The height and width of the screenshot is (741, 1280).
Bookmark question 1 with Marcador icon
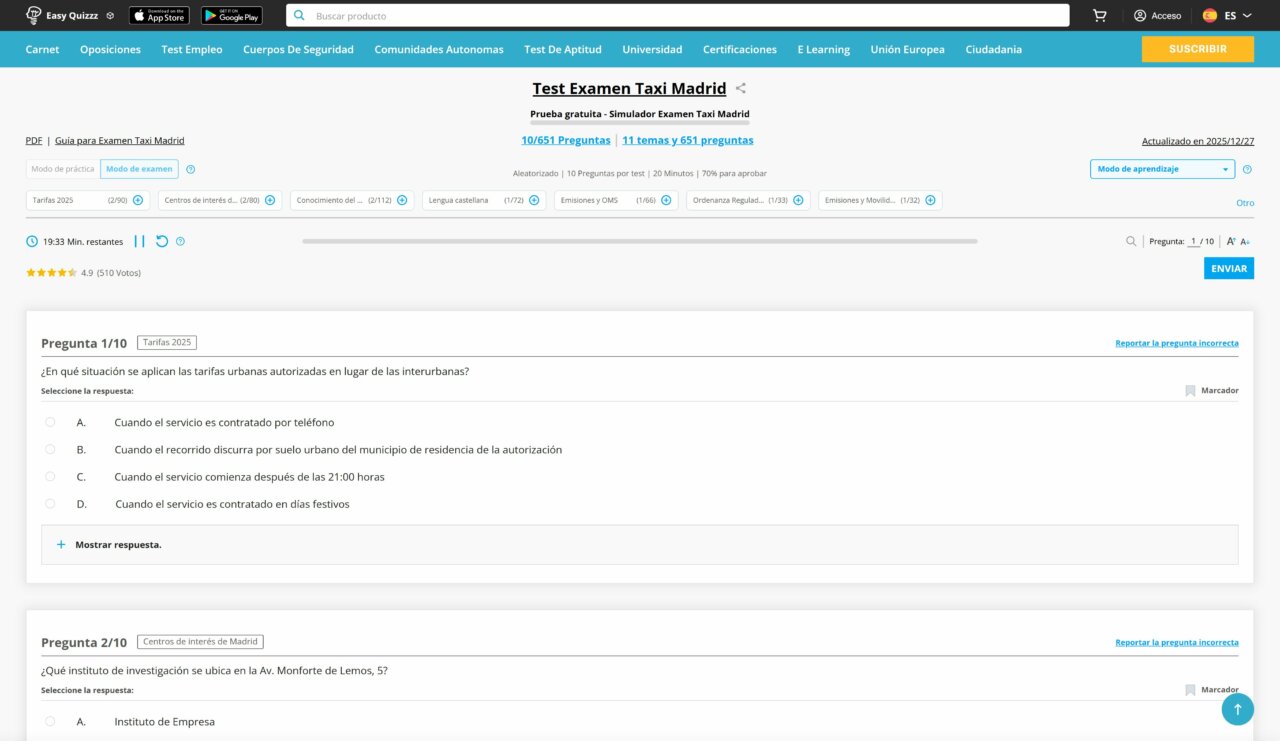pos(1190,391)
